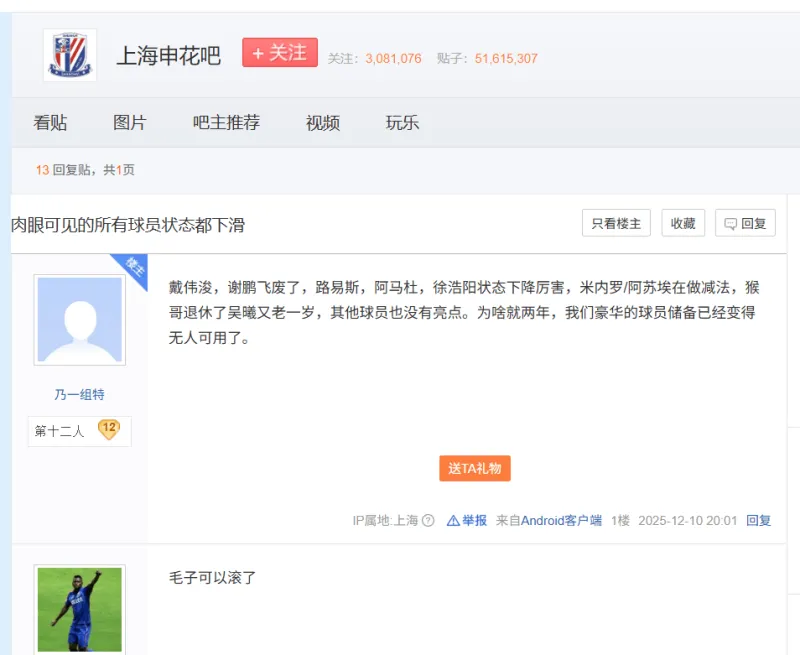Screen dimensions: 800x655
Task: Click the 收藏 button to bookmark thread
Action: click(x=683, y=224)
